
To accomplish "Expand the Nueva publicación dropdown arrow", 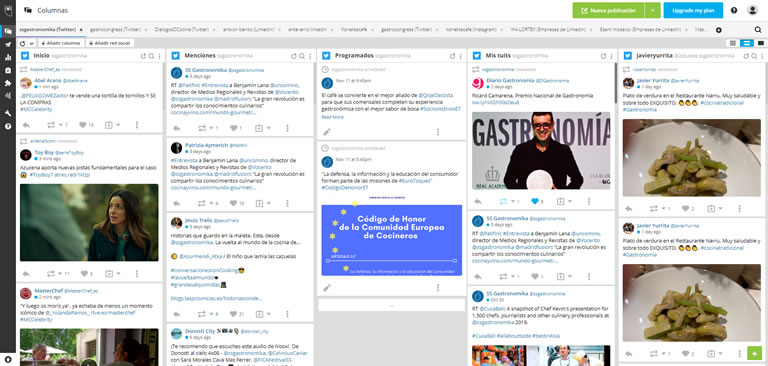I will click(652, 10).
